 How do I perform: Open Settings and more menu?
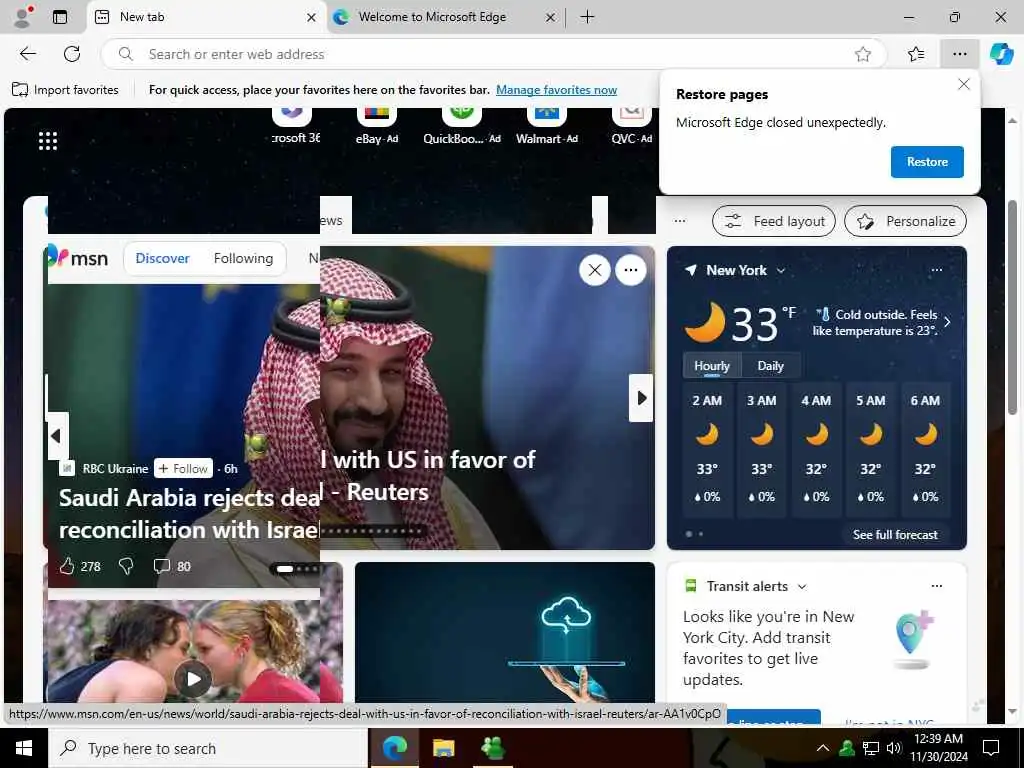pyautogui.click(x=959, y=54)
